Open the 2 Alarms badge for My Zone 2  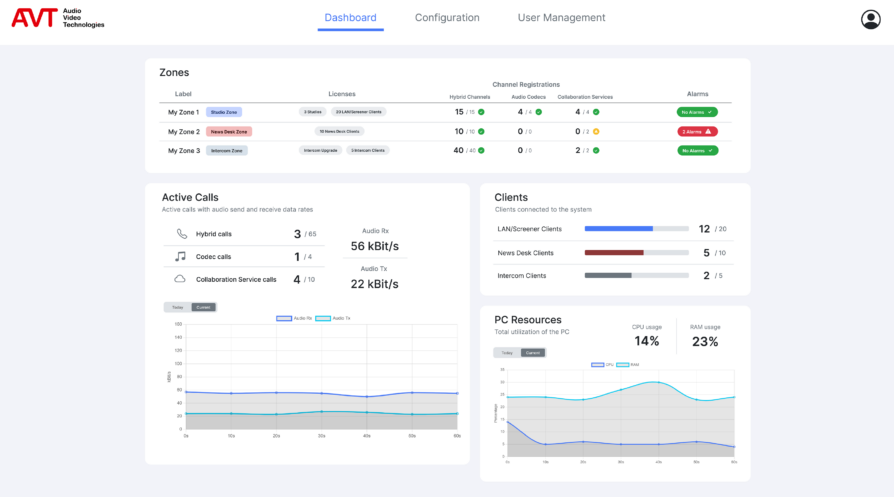click(697, 132)
